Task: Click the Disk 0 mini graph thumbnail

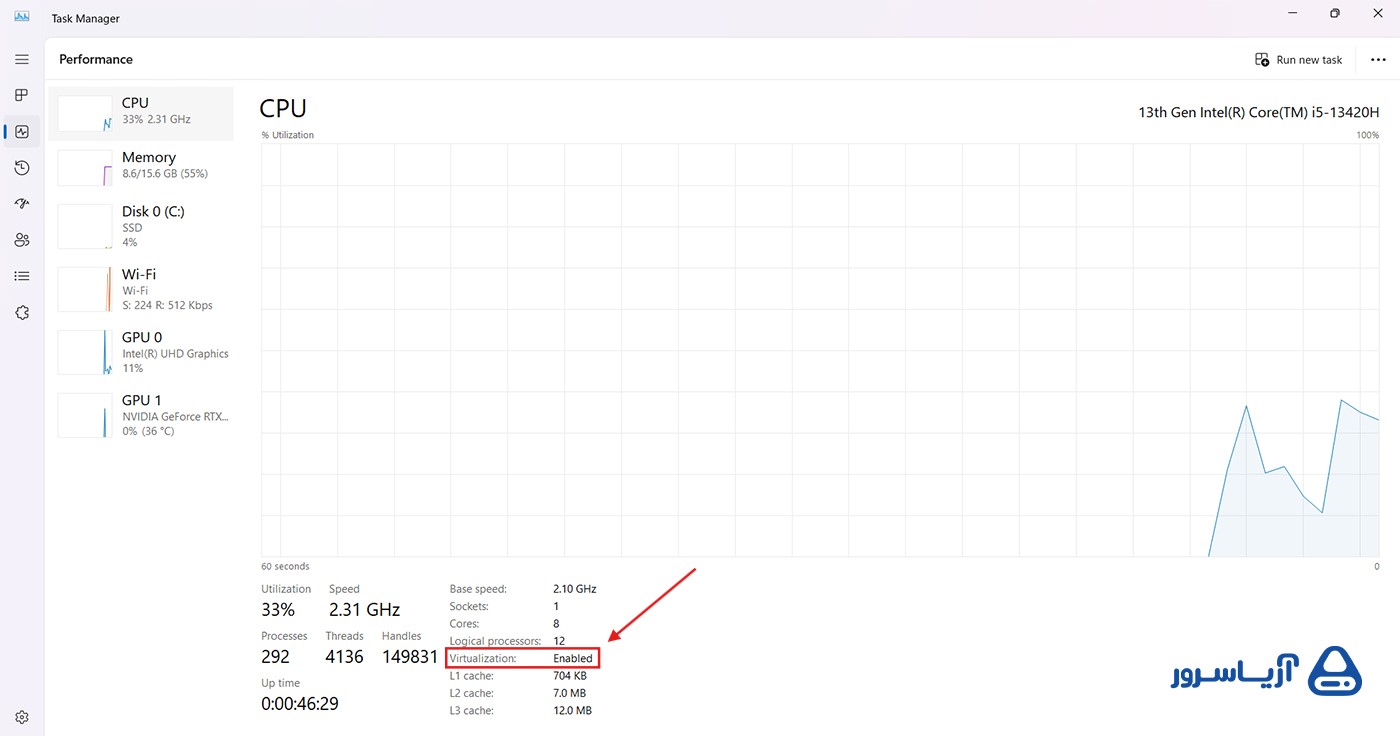Action: [x=85, y=226]
